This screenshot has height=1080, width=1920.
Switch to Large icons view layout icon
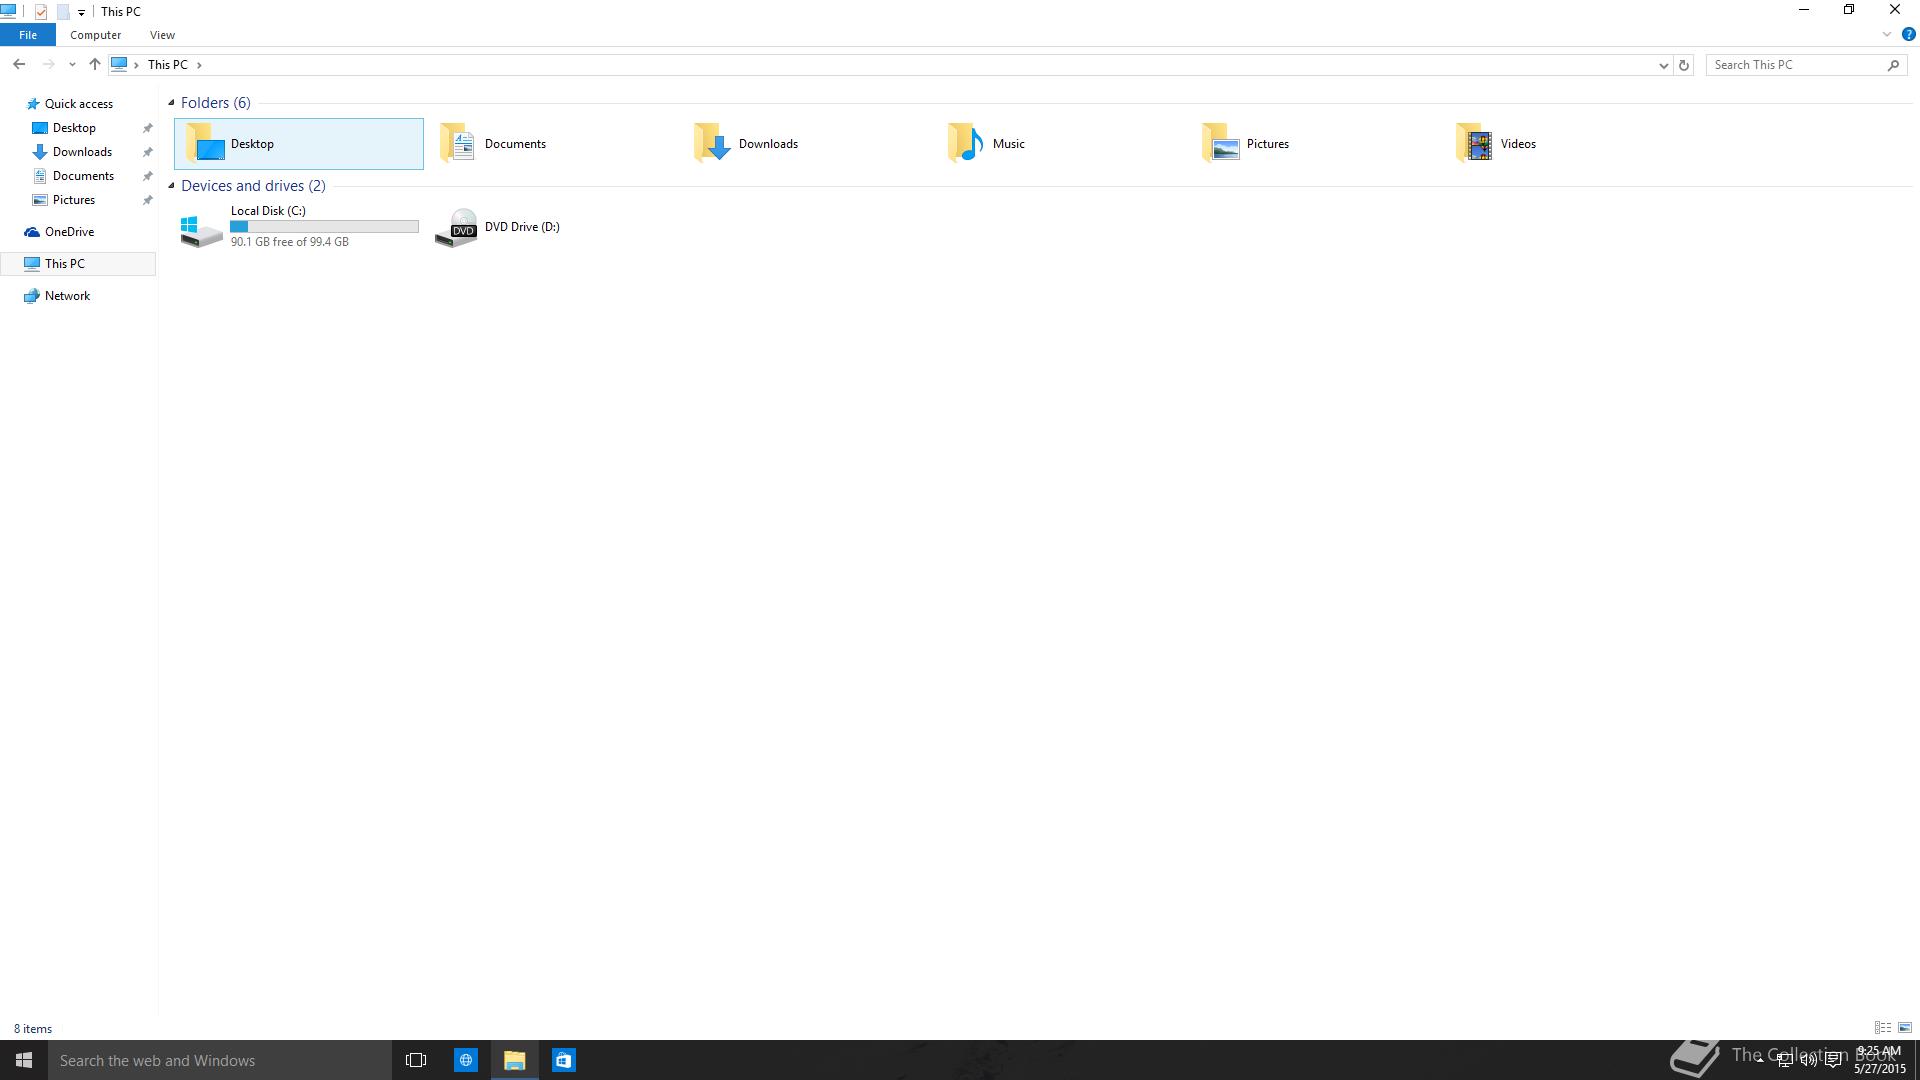pyautogui.click(x=1905, y=1028)
